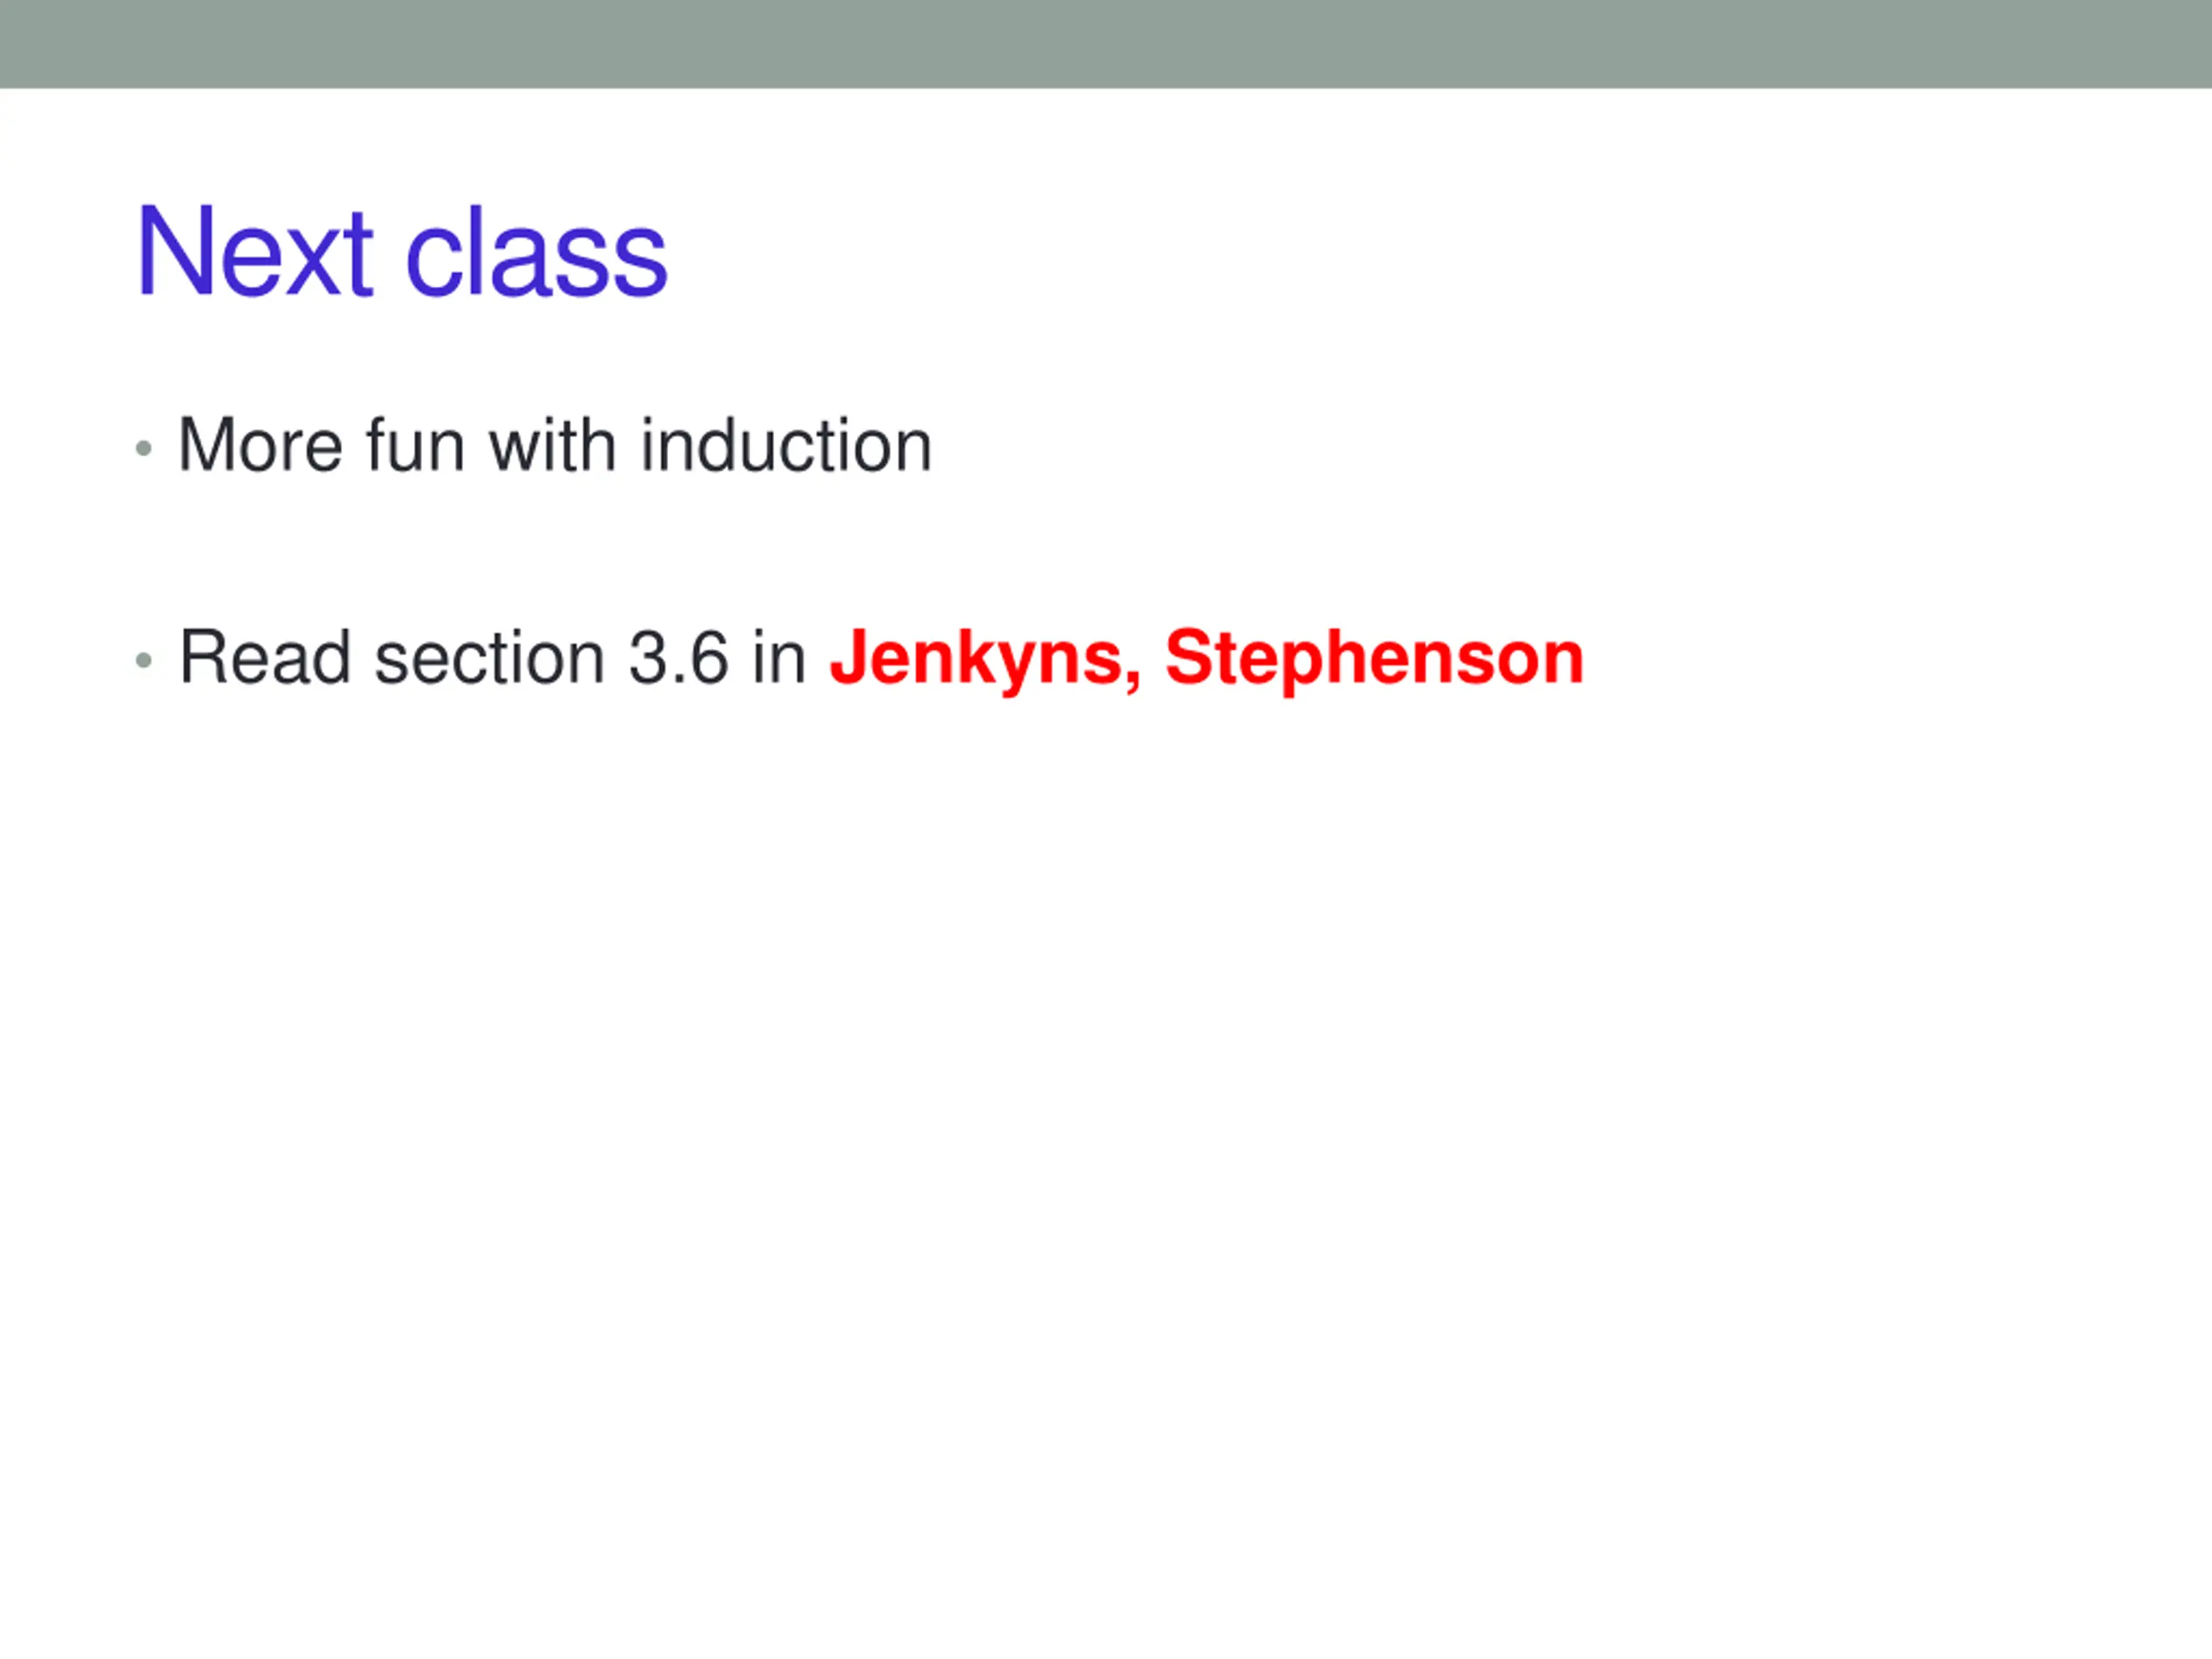Click the word "More" in first bullet
2212x1659 pixels.
[x=261, y=445]
